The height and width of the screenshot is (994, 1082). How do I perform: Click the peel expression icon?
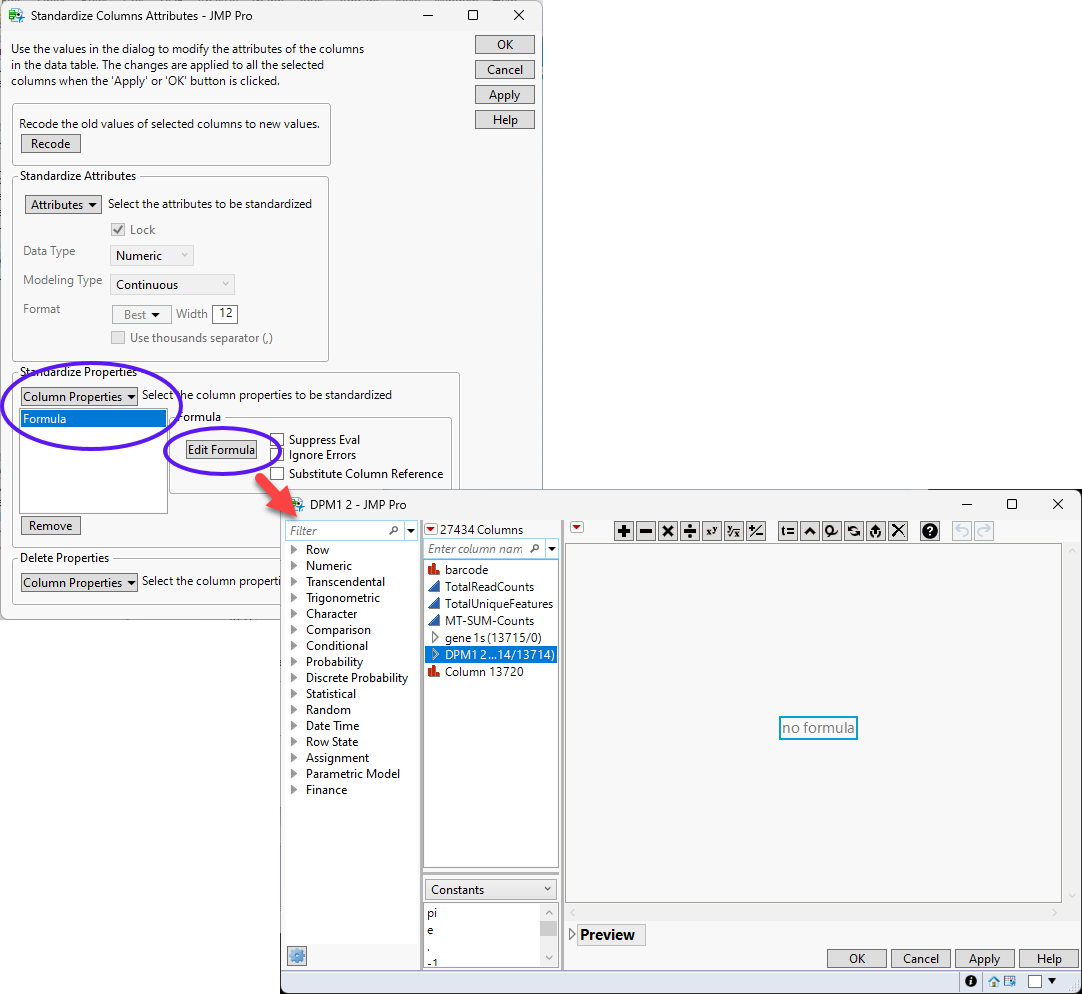[832, 531]
